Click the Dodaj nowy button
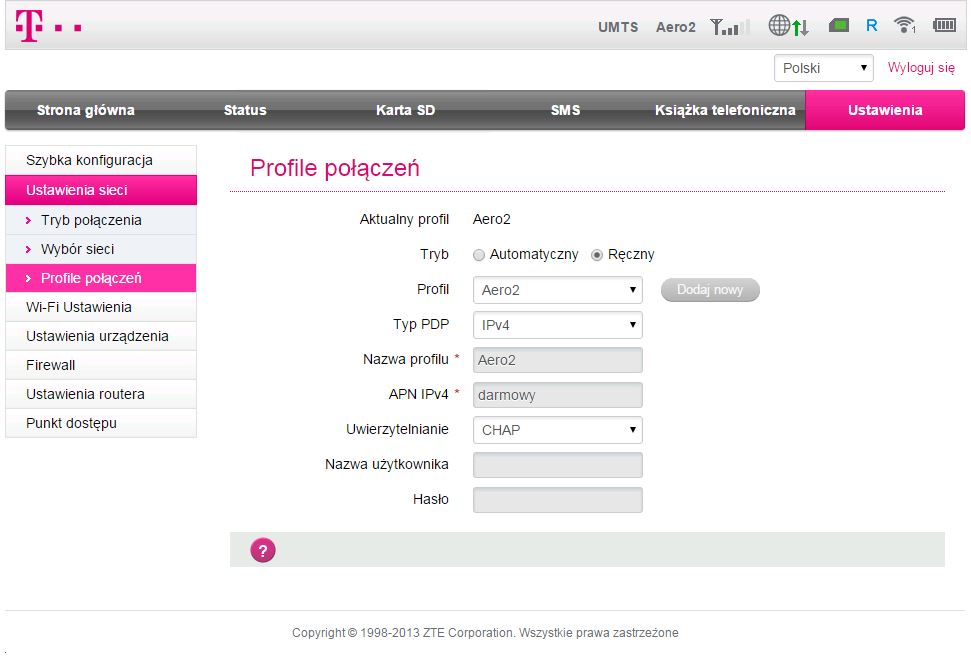Viewport: 971px width, 662px height. pos(710,290)
